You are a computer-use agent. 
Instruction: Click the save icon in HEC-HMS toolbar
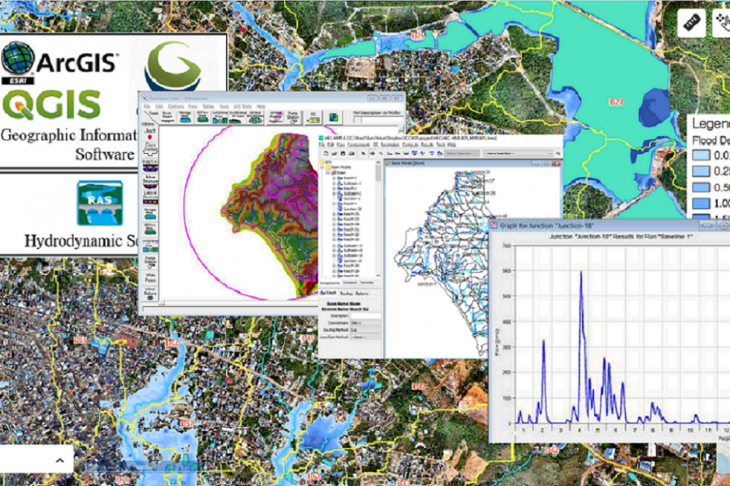343,154
